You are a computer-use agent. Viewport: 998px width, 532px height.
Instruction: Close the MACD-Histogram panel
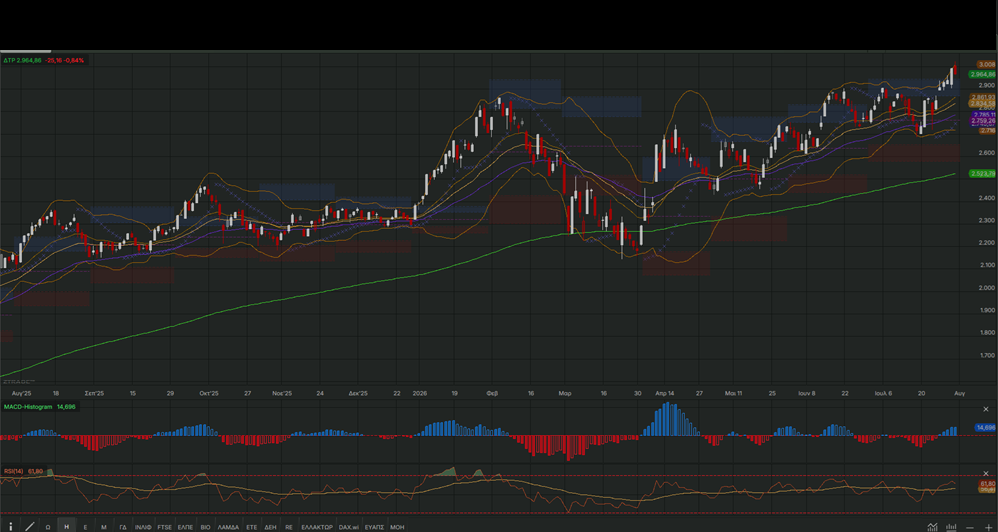(x=986, y=409)
